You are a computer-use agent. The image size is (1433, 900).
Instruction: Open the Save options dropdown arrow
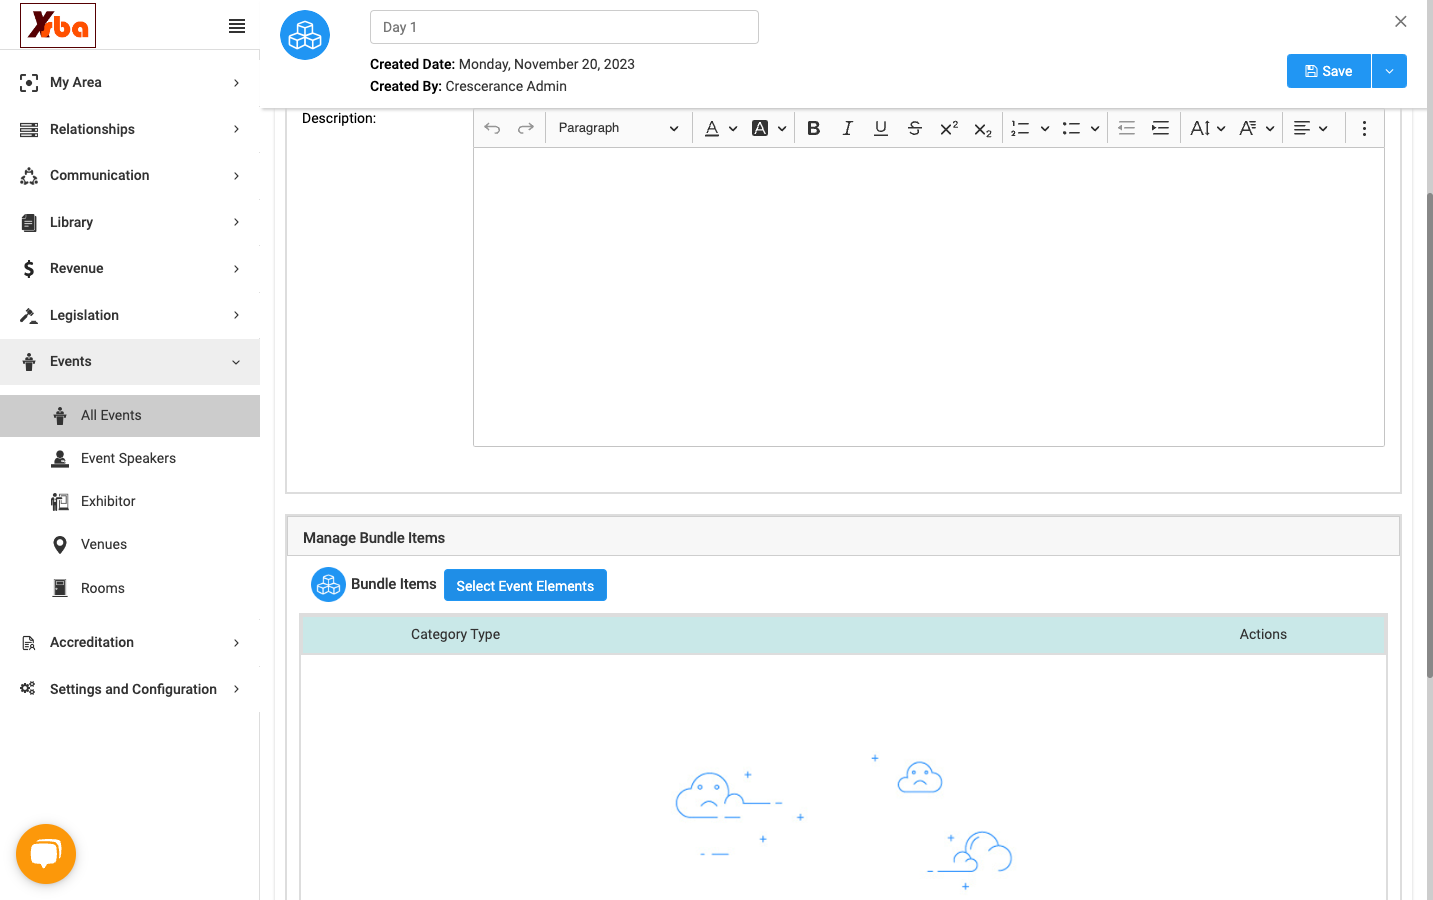click(1389, 71)
